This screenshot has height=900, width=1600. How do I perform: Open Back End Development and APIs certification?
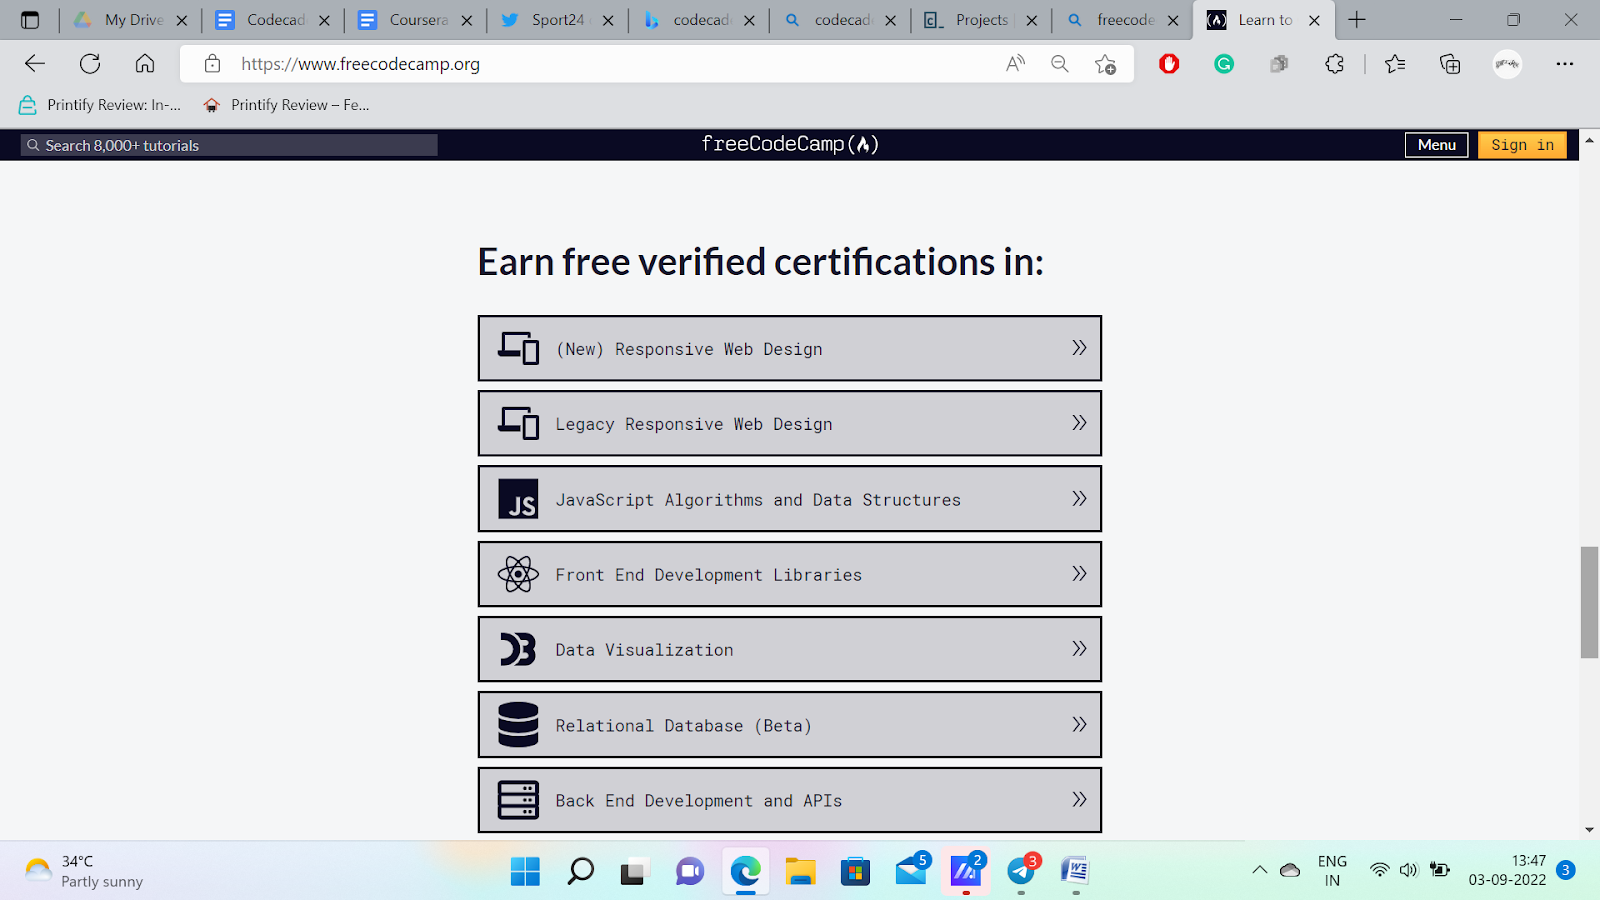[x=790, y=800]
